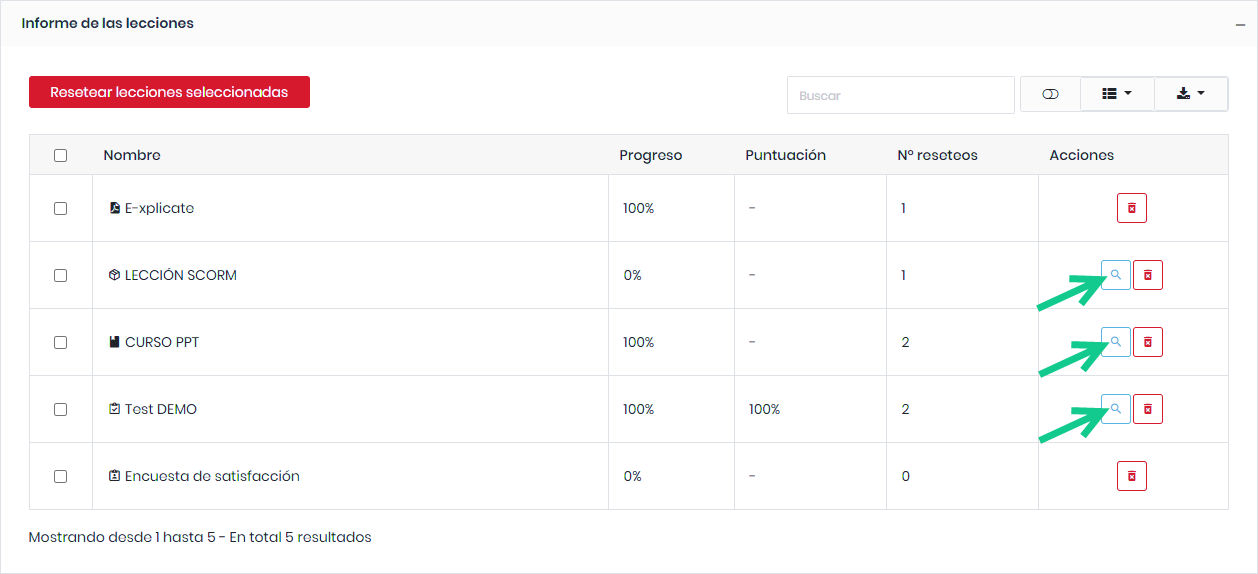The height and width of the screenshot is (574, 1258).
Task: Sort by the Progreso column header
Action: pos(650,155)
